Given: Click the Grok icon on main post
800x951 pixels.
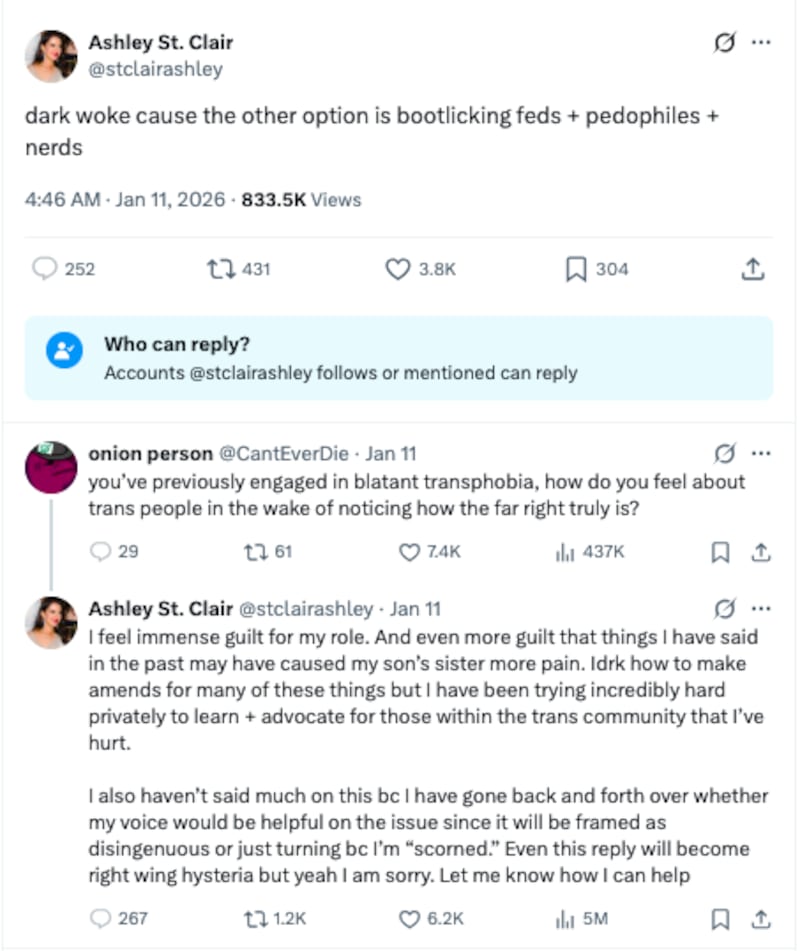Looking at the screenshot, I should tap(723, 43).
